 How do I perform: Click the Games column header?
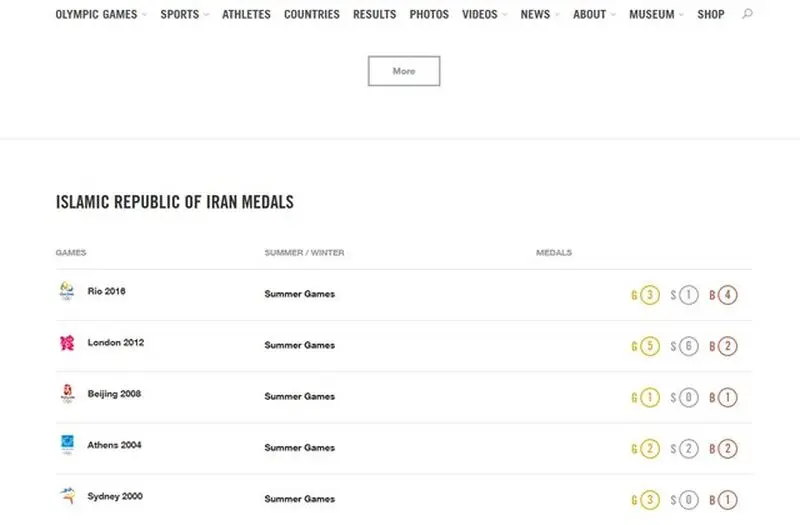(x=71, y=253)
